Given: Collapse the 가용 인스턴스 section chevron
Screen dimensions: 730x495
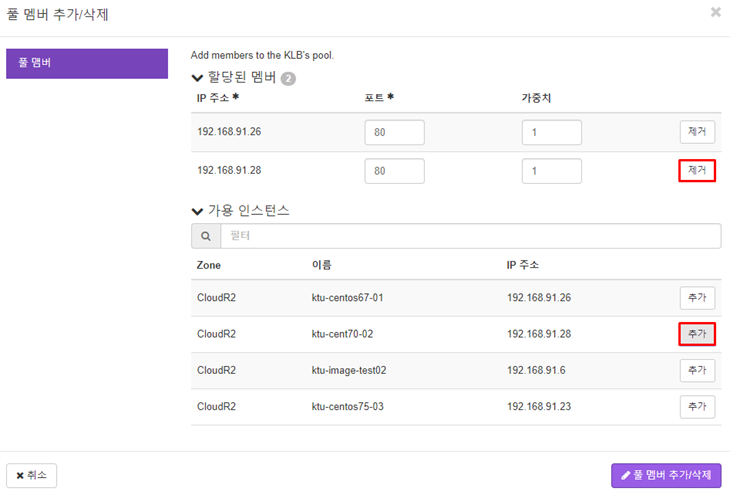Looking at the screenshot, I should (197, 211).
